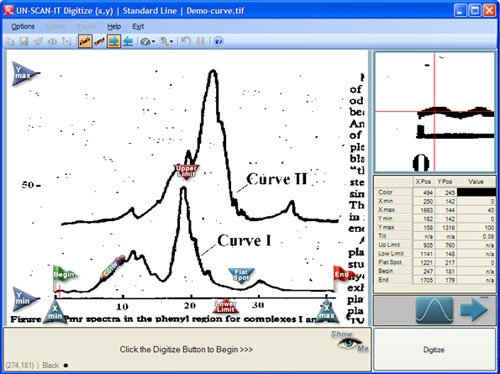Click the Y max Y Pos cell 1316
The image size is (500, 374).
click(445, 227)
